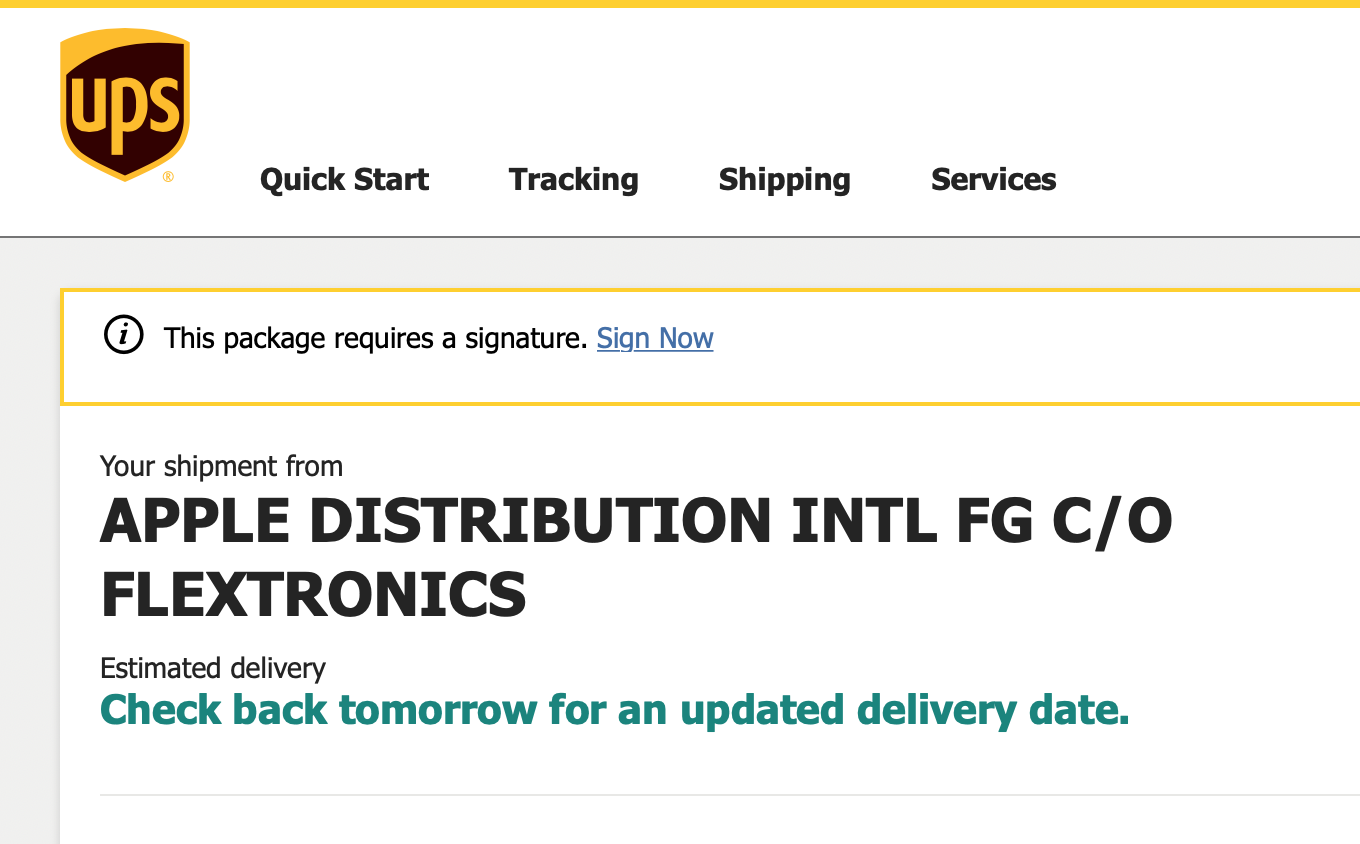Click the UPS shield logo
The height and width of the screenshot is (844, 1360).
[x=124, y=104]
